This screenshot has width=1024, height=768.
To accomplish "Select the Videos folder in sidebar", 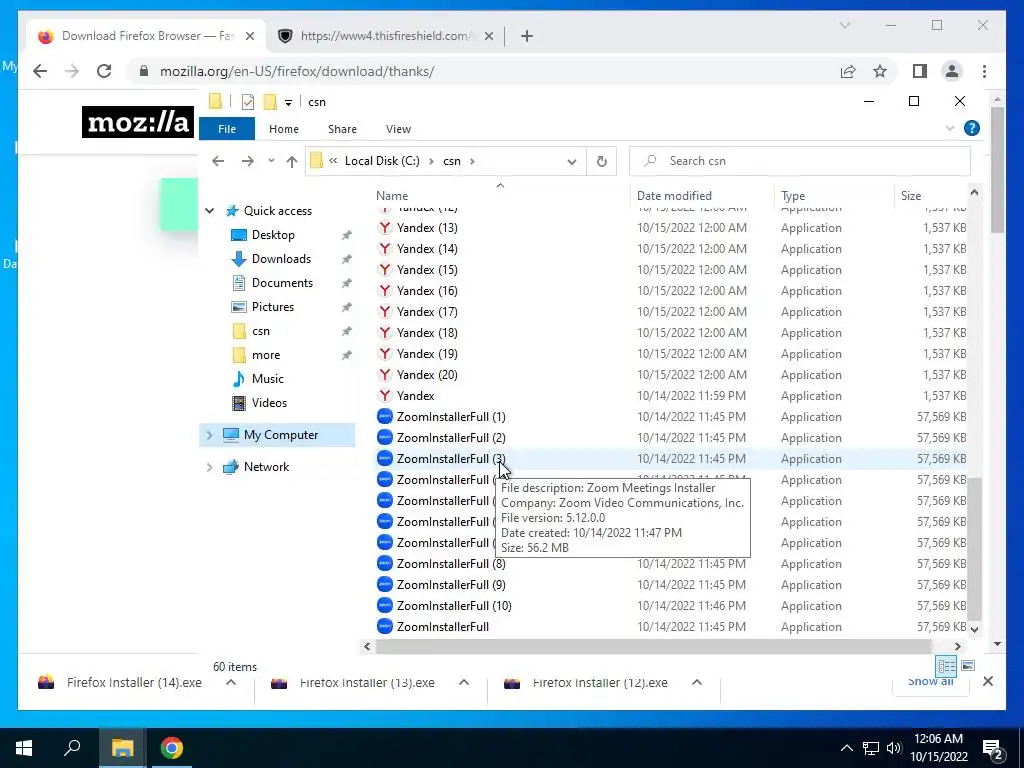I will click(x=269, y=403).
